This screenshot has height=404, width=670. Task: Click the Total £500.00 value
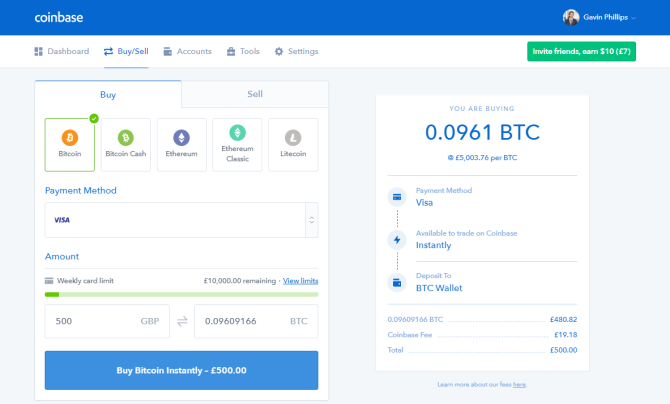tap(564, 350)
